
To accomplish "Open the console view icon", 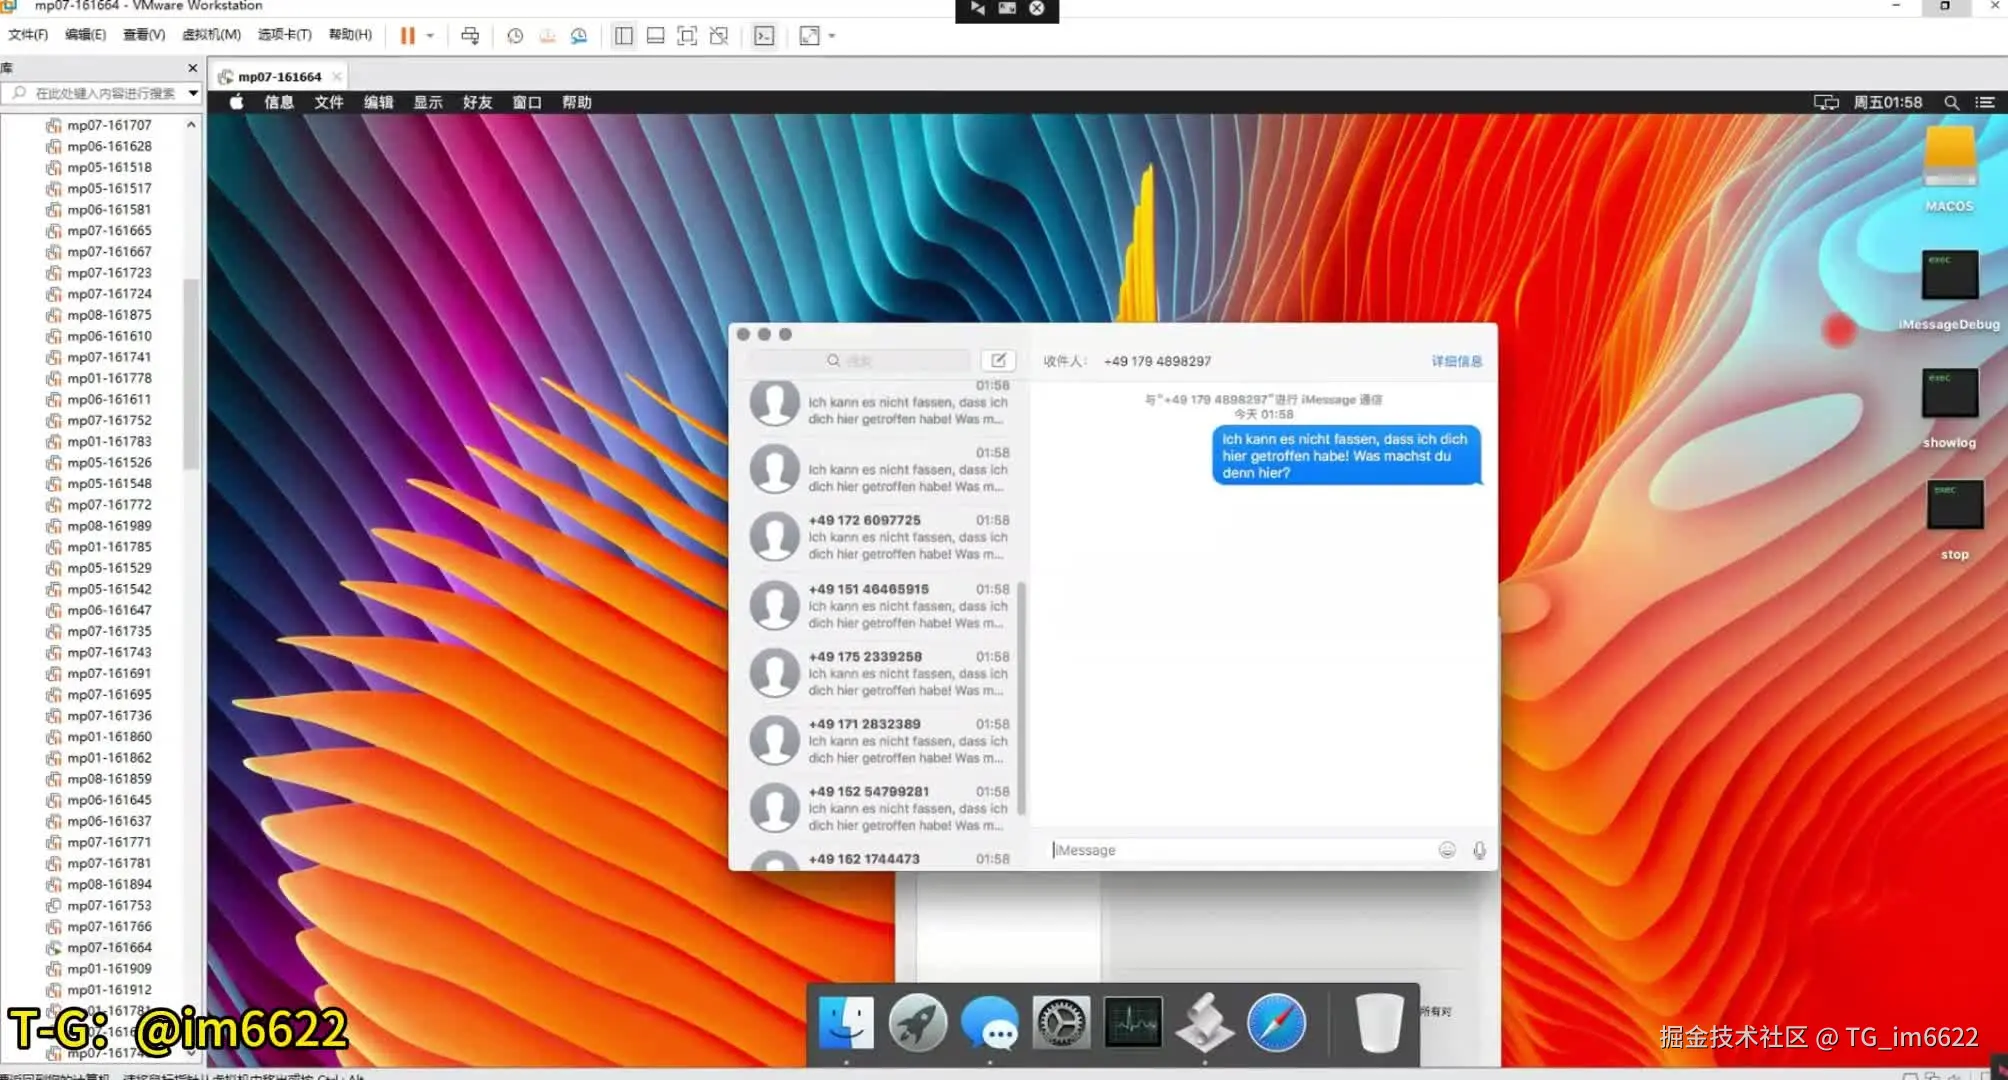I will (764, 36).
